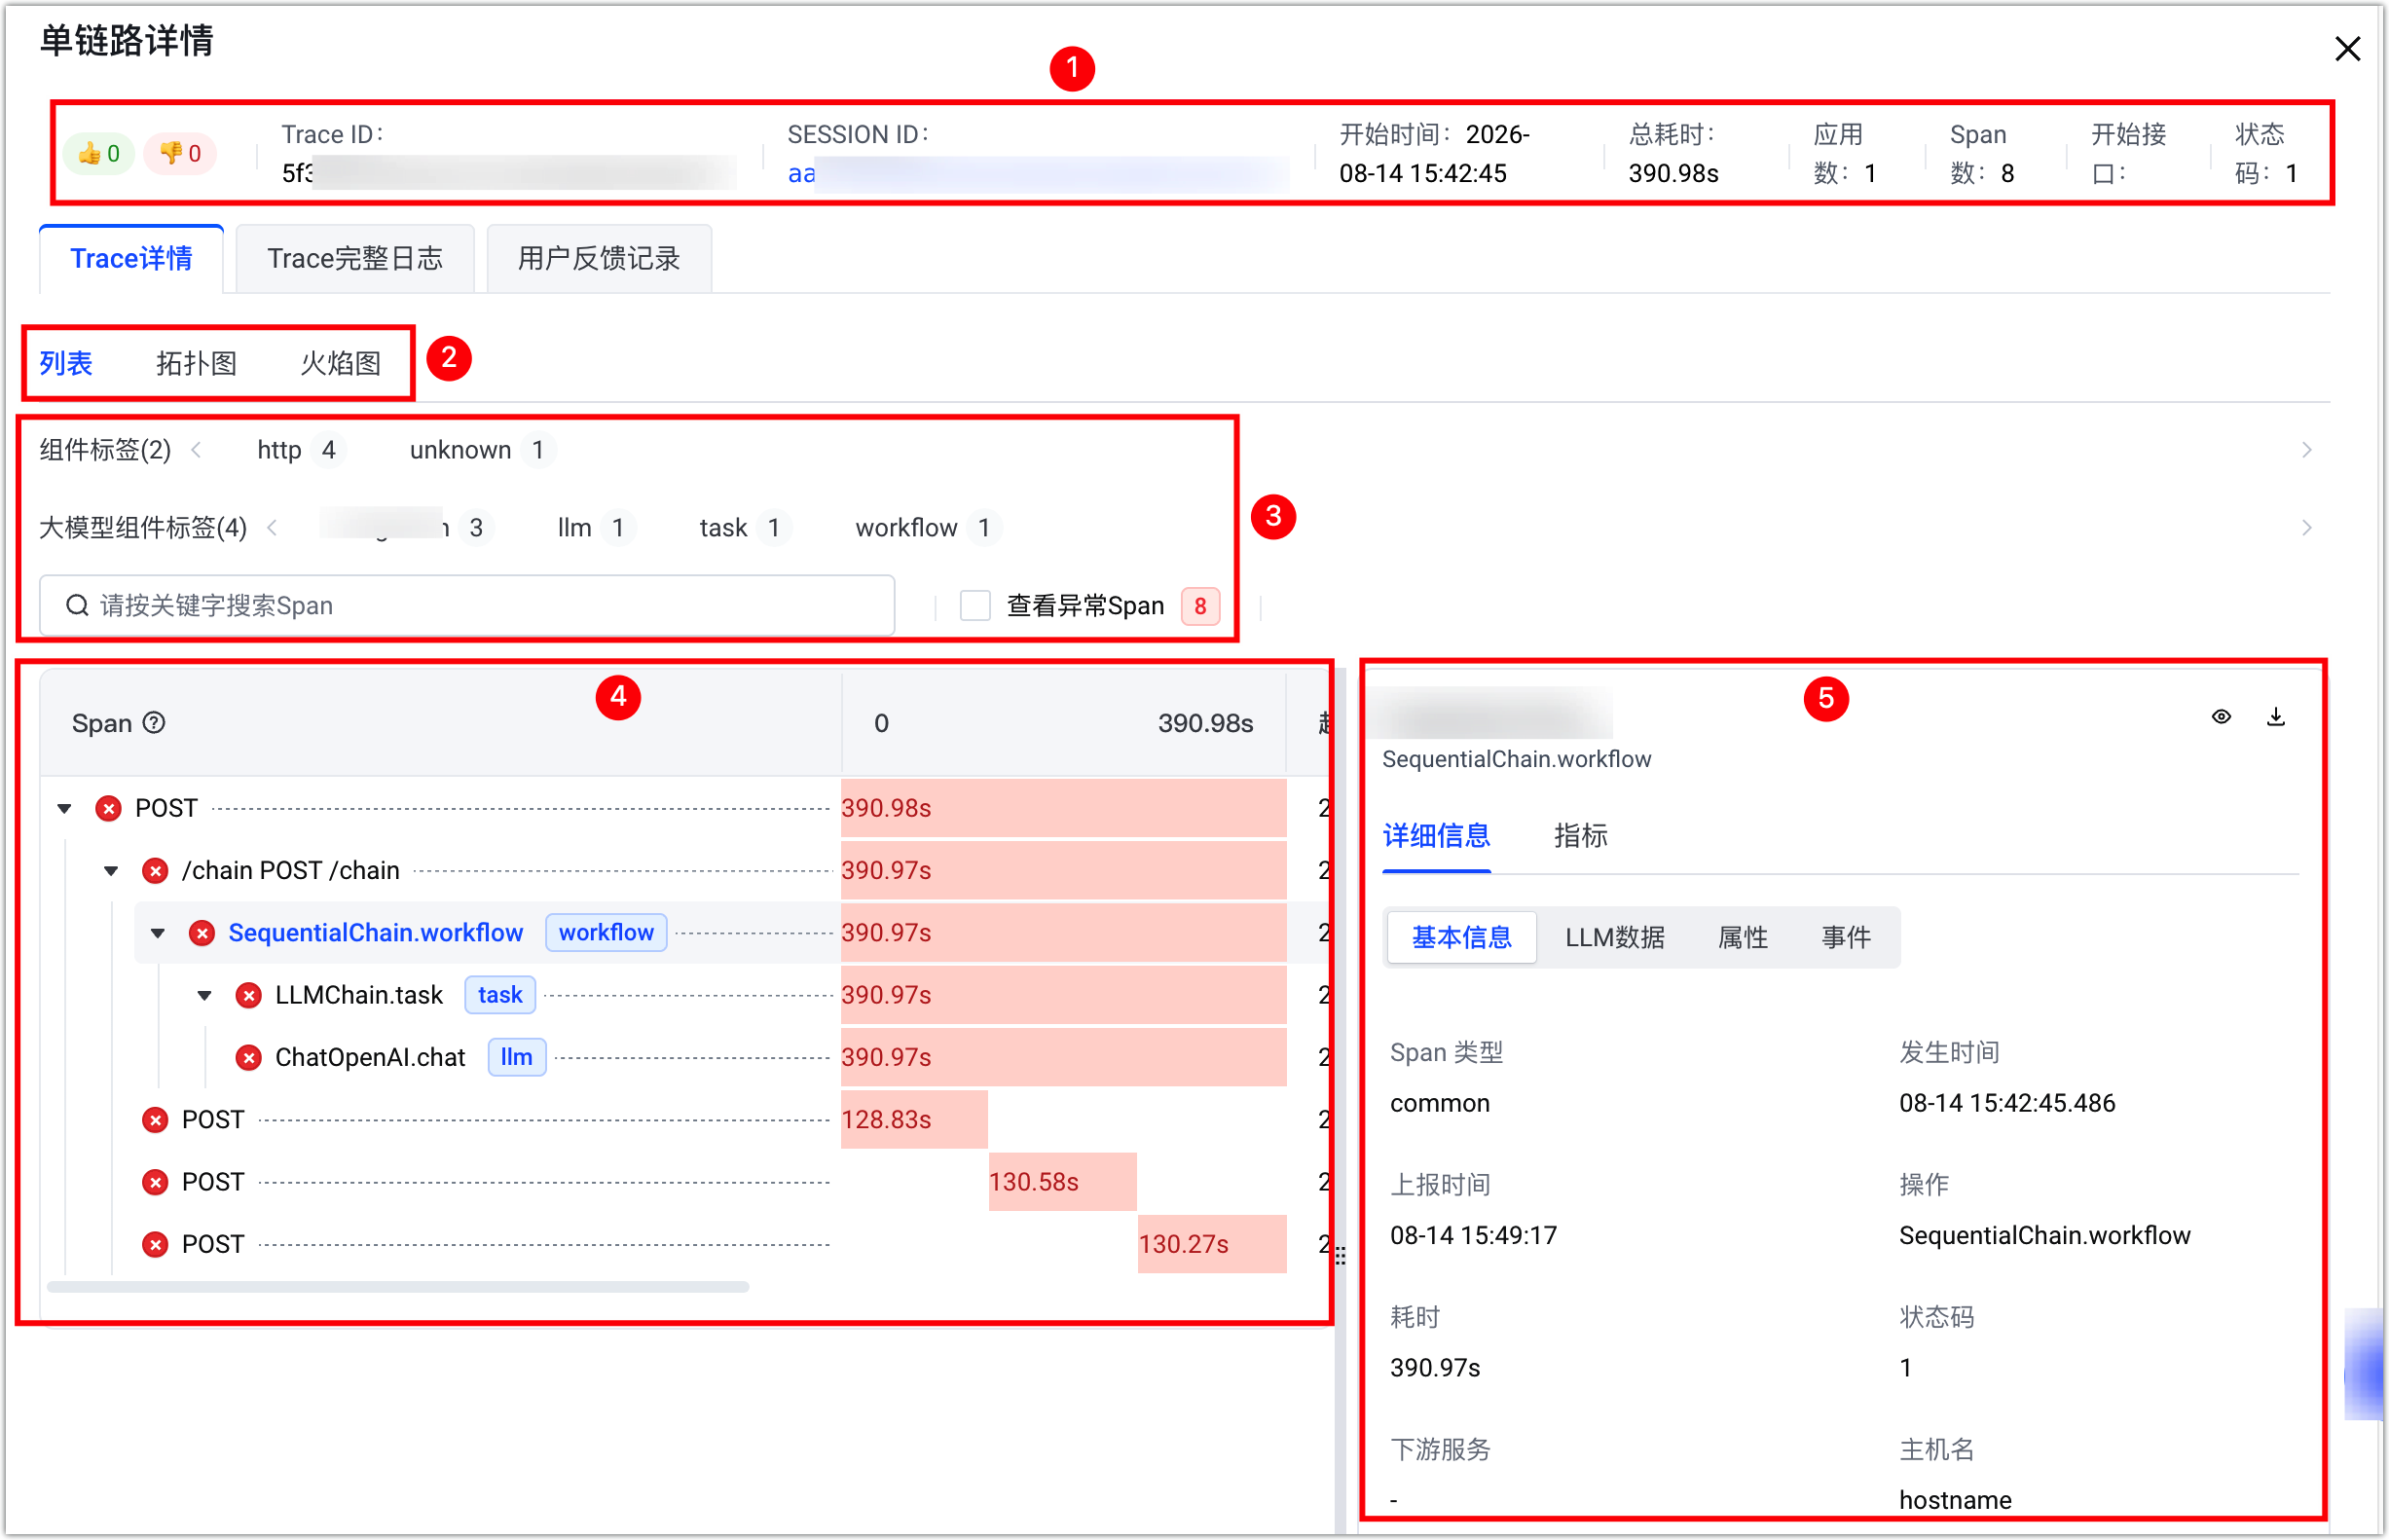Click the eye icon in span detail panel
This screenshot has height=1540, width=2389.
[x=2221, y=716]
